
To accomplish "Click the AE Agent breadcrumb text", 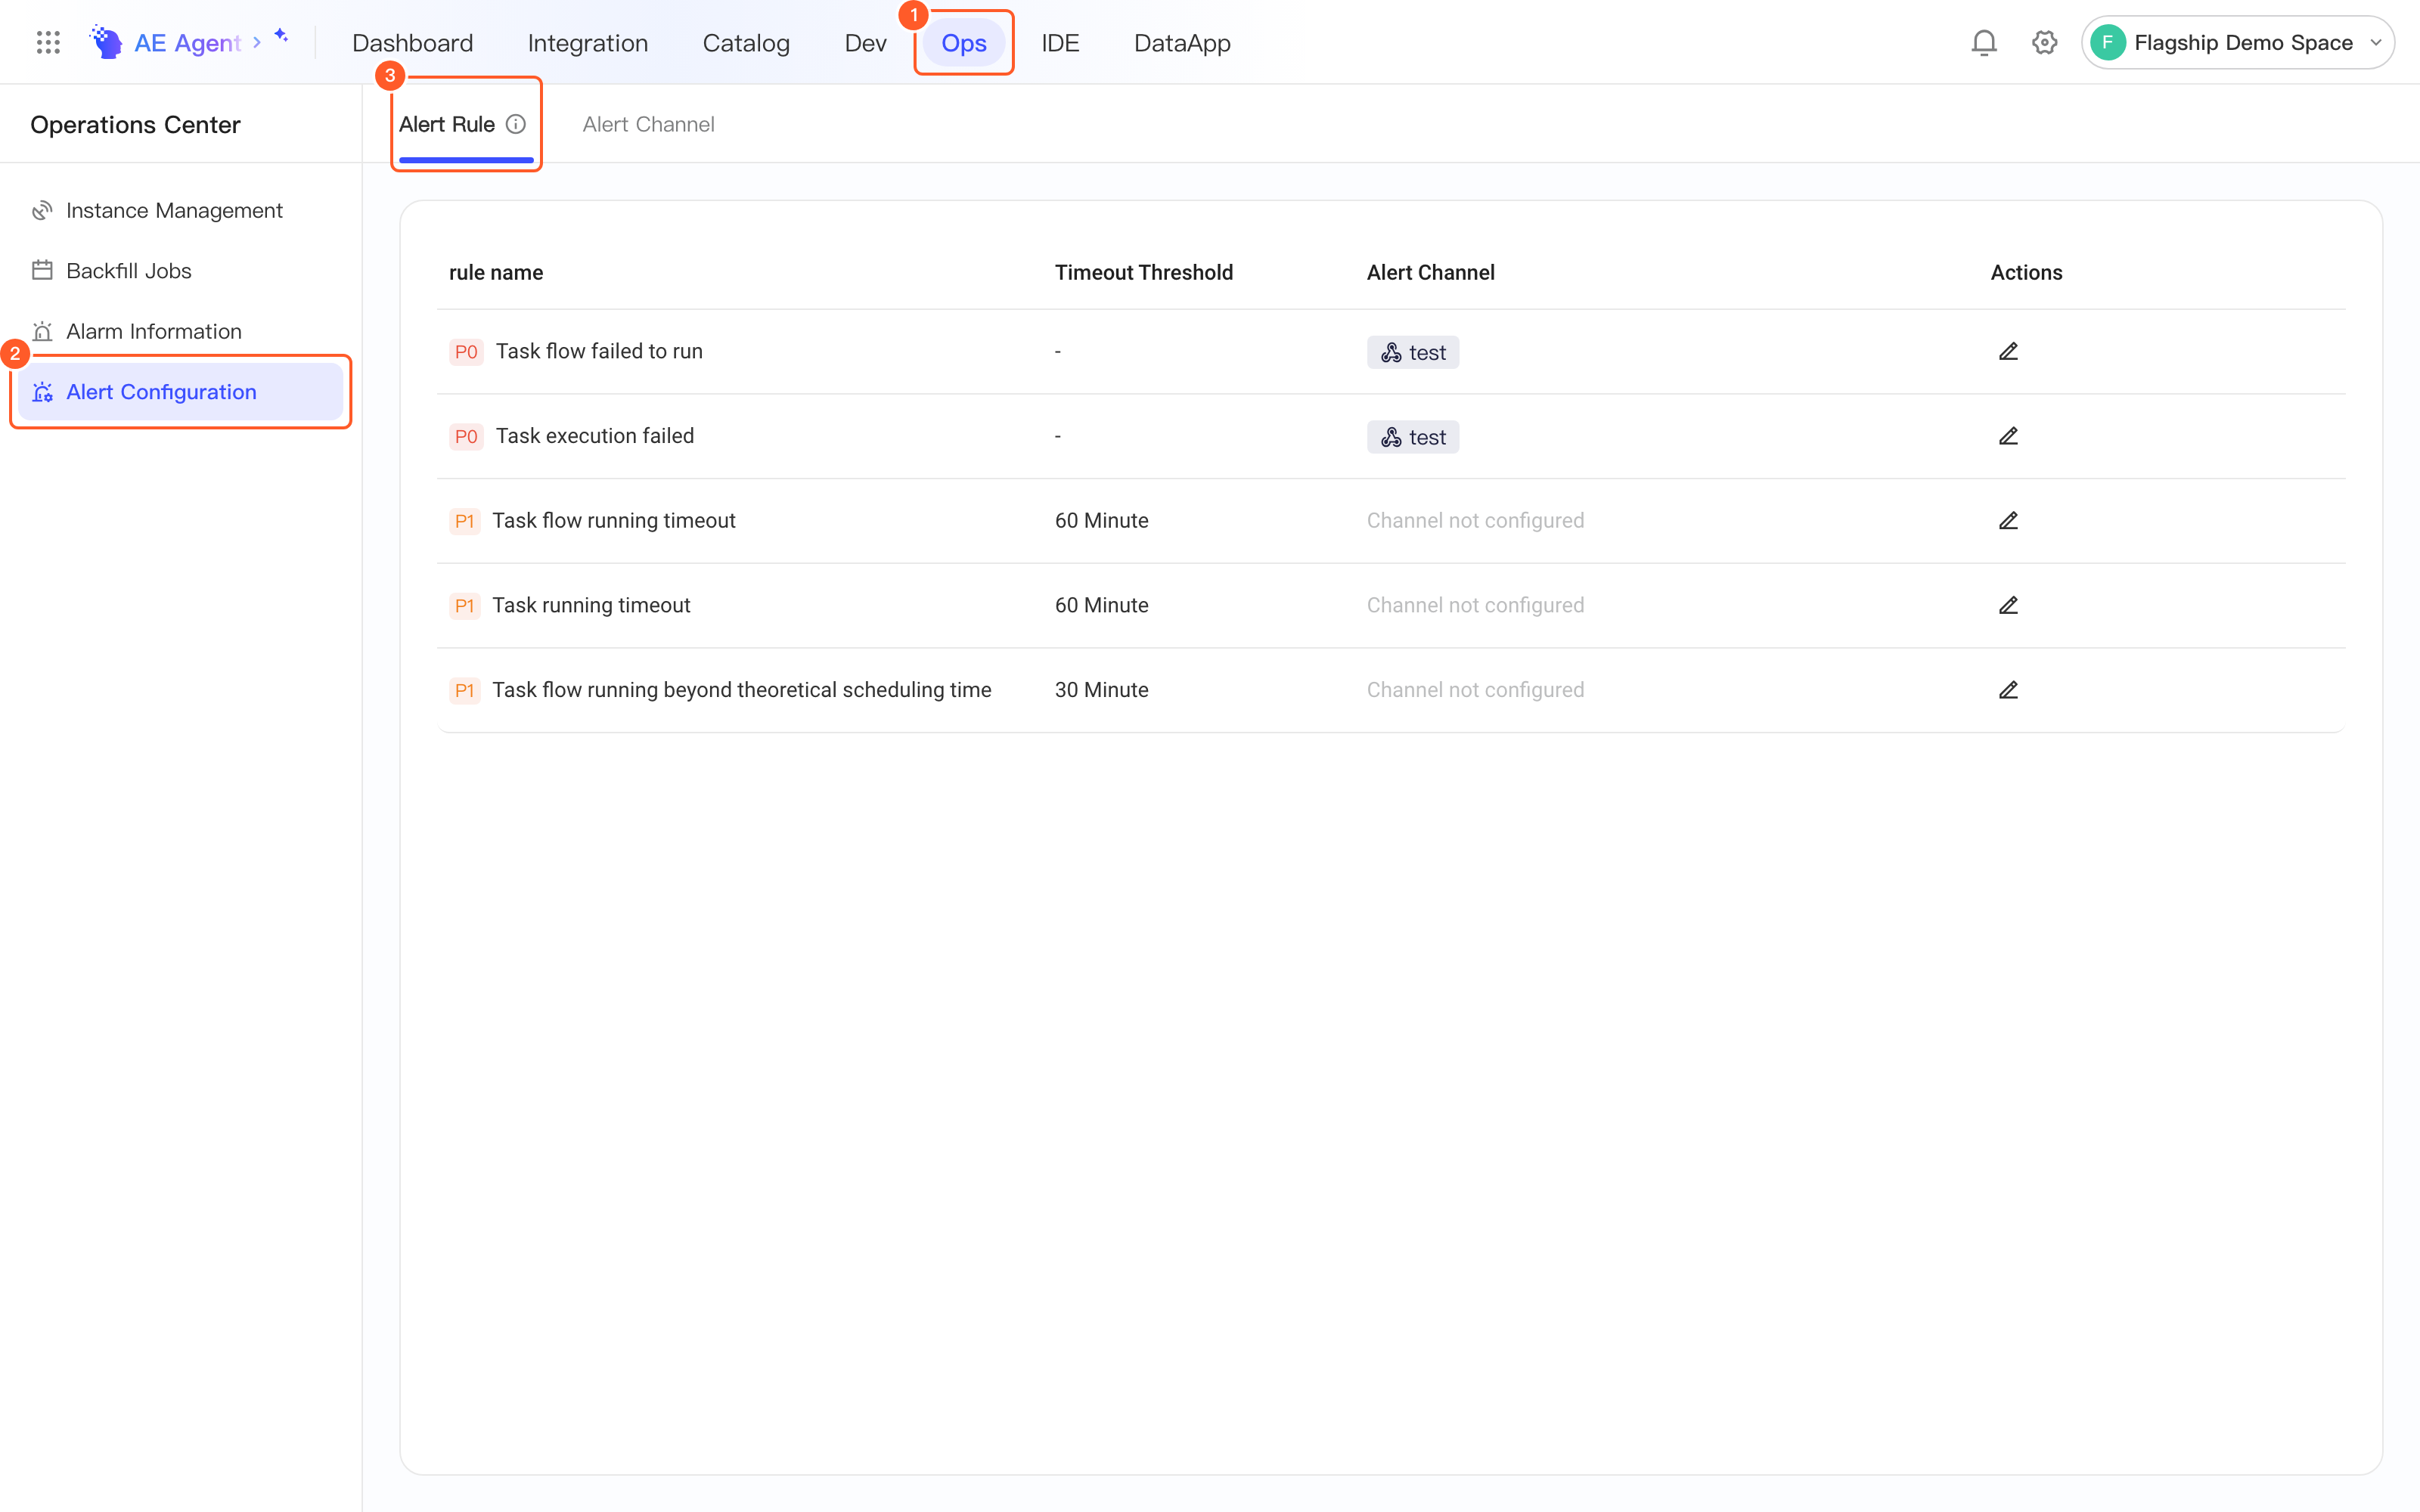I will [188, 43].
